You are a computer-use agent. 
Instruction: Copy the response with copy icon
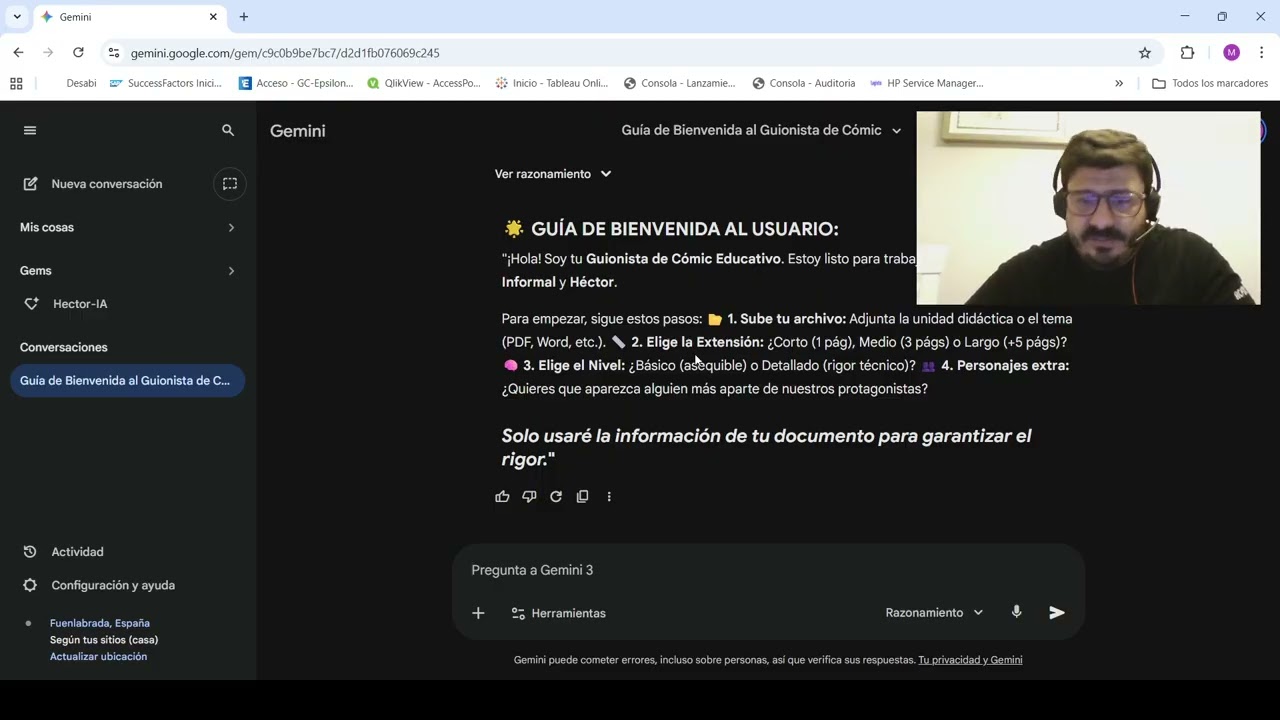coord(583,496)
